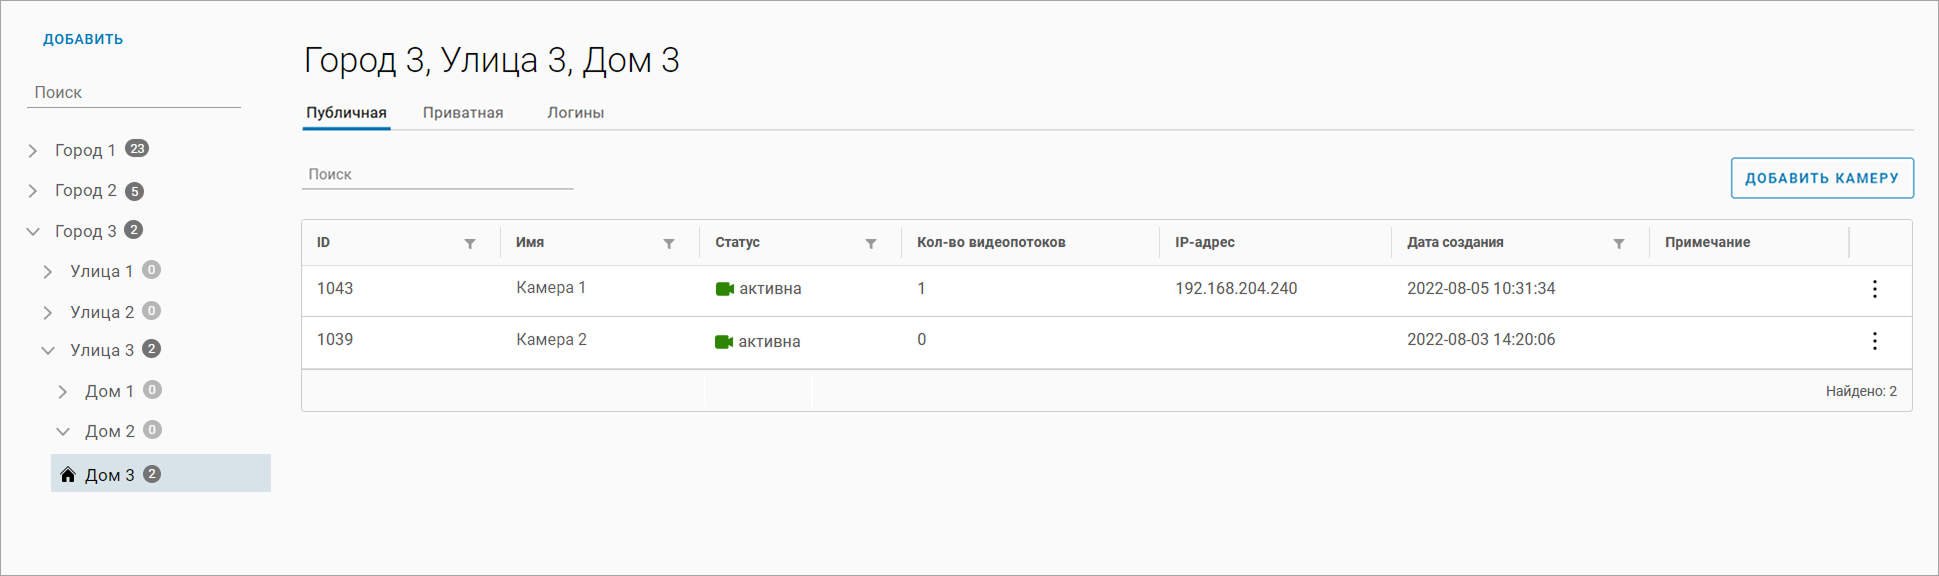Expand the Улица 1 node
The height and width of the screenshot is (576, 1939).
[x=48, y=272]
